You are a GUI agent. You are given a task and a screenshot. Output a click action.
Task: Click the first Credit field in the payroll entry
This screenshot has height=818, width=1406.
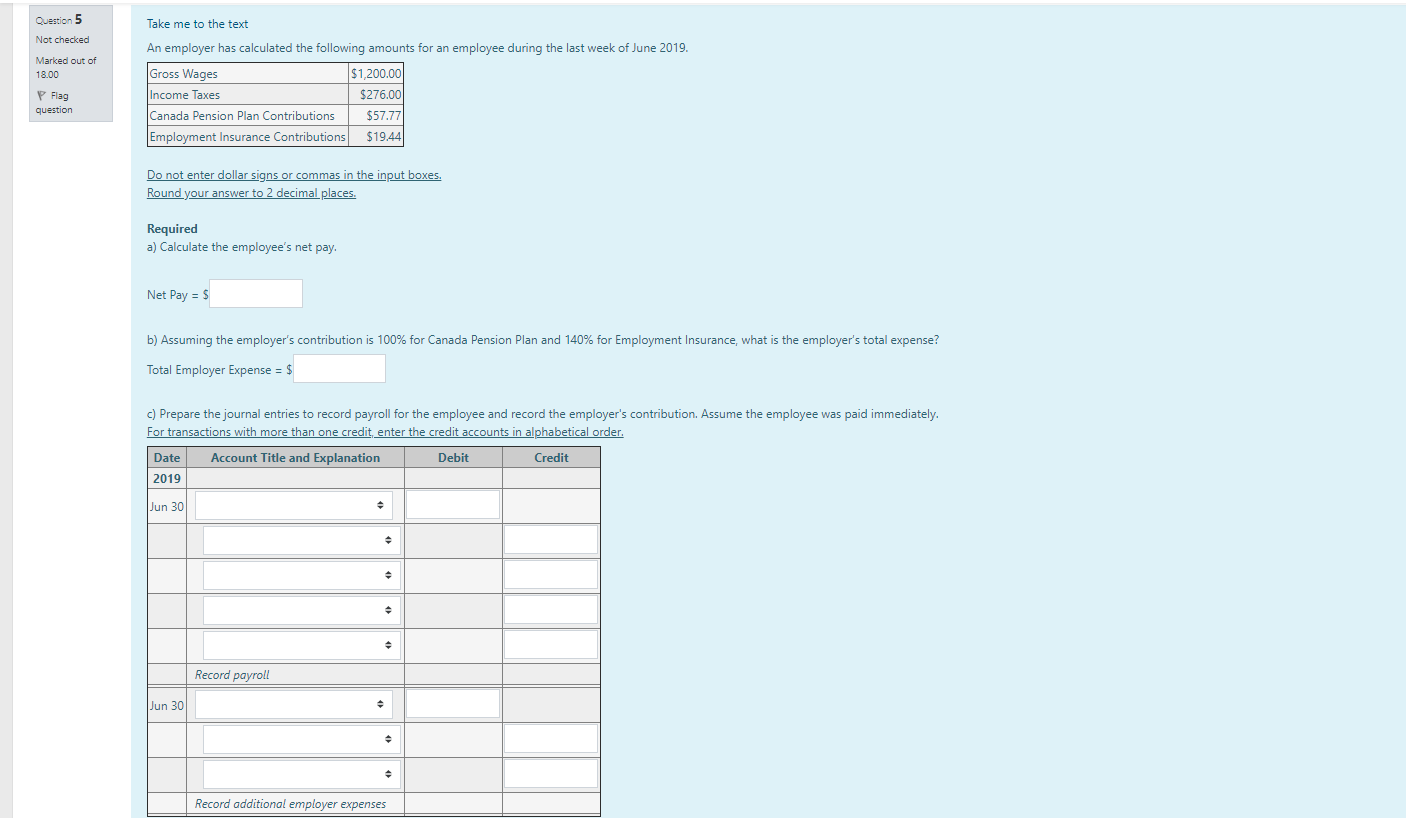tap(550, 539)
